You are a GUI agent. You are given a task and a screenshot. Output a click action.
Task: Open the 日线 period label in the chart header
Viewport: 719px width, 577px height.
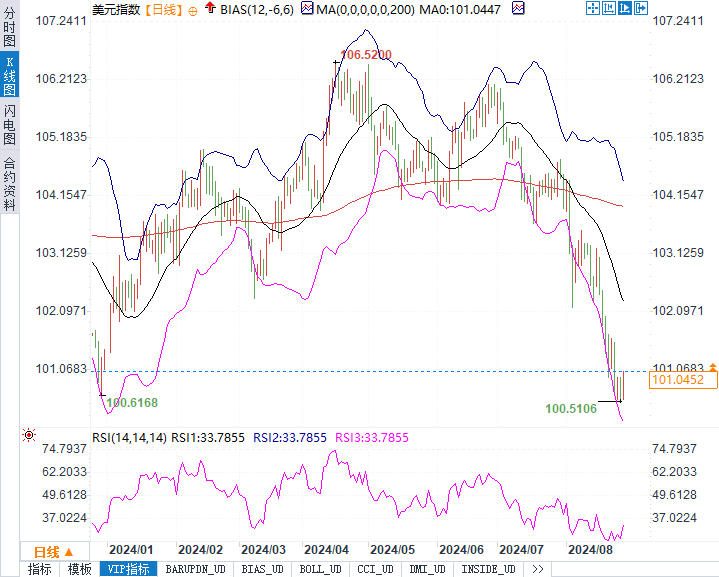[164, 10]
